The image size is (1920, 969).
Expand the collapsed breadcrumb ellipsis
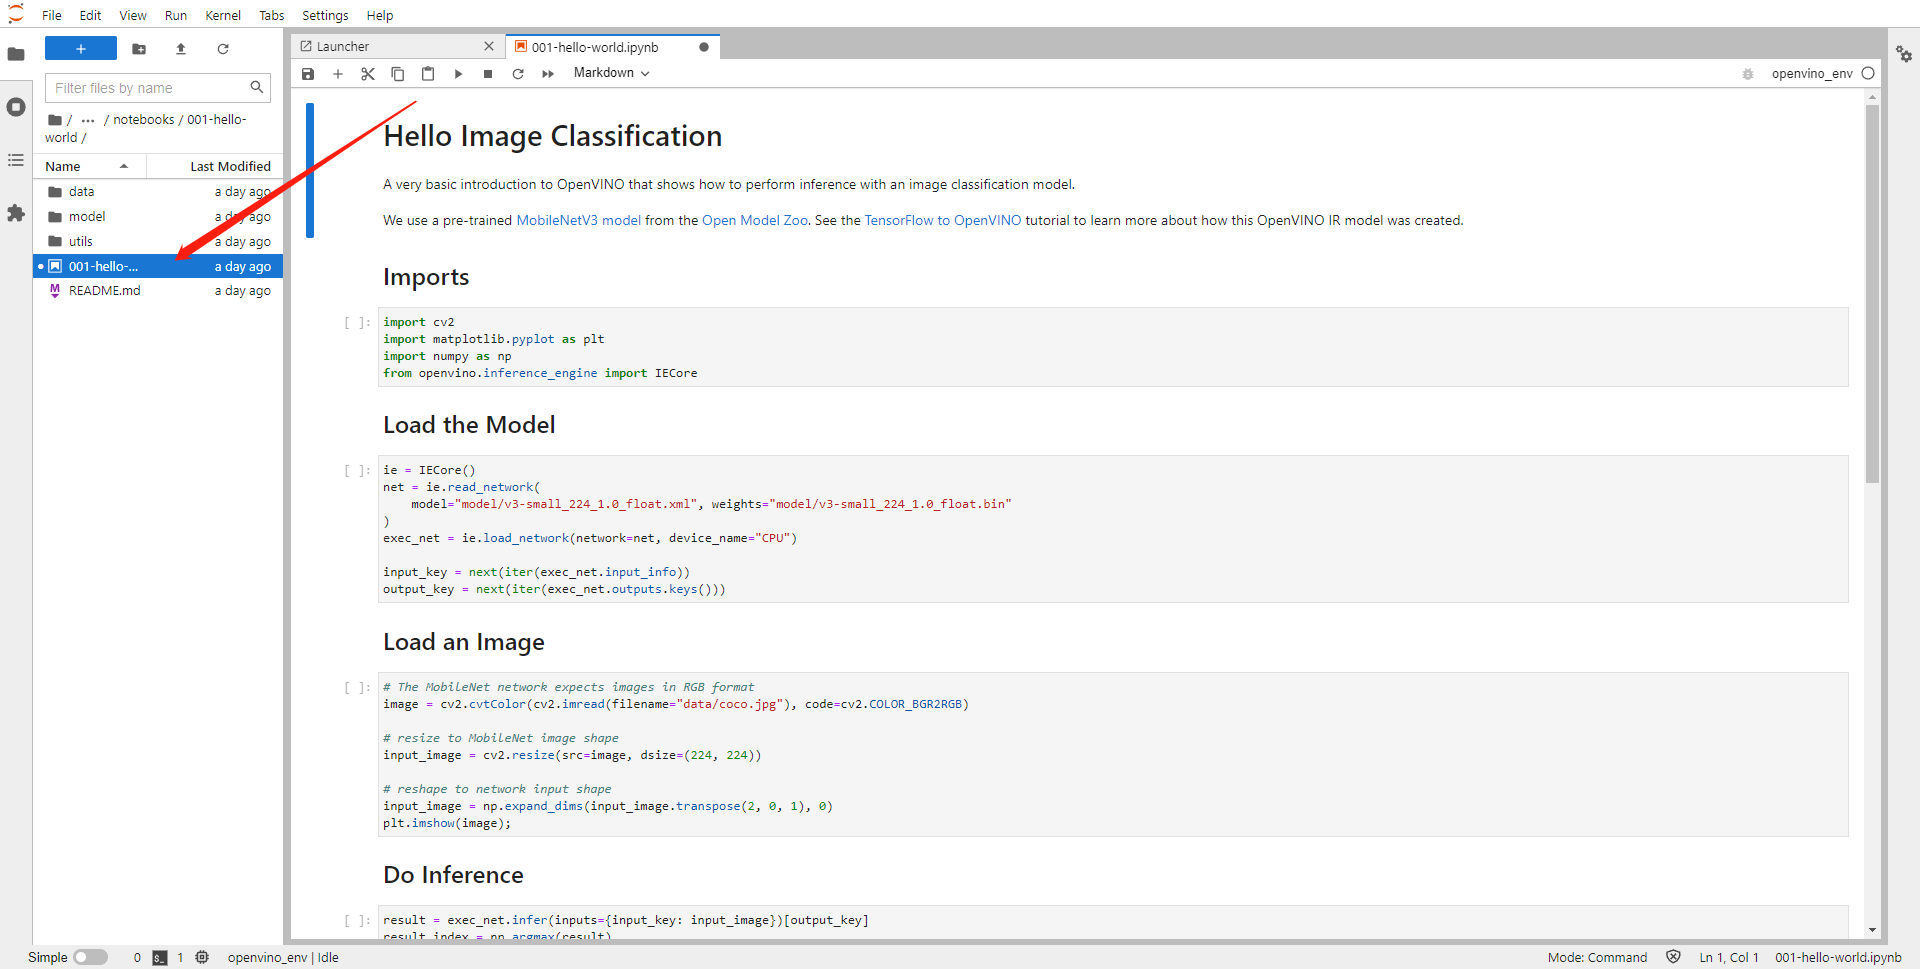click(x=88, y=119)
